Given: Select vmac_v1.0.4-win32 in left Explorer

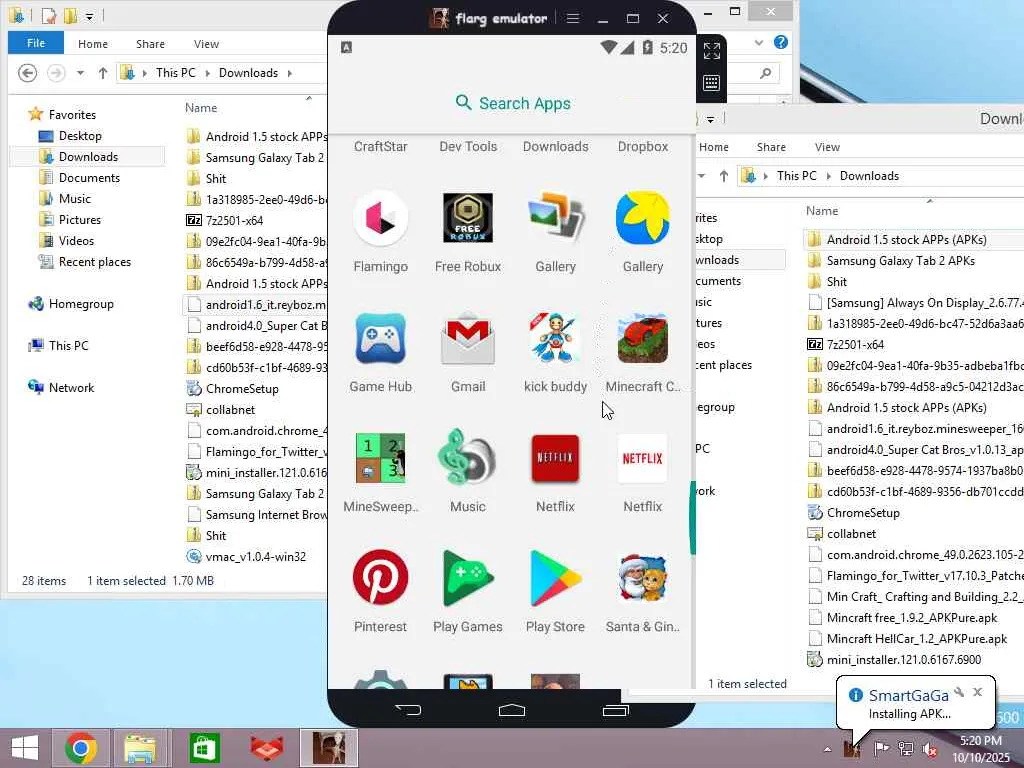Looking at the screenshot, I should 255,556.
